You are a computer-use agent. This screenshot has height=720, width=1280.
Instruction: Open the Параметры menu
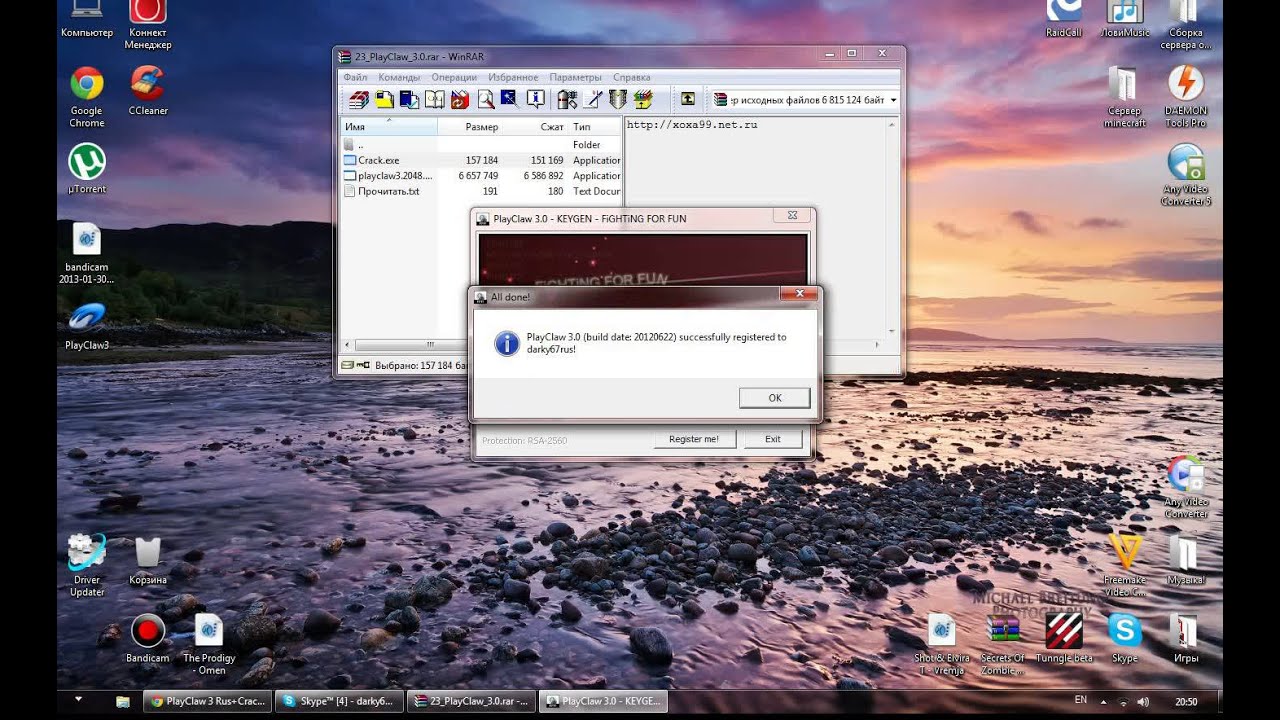(x=576, y=77)
